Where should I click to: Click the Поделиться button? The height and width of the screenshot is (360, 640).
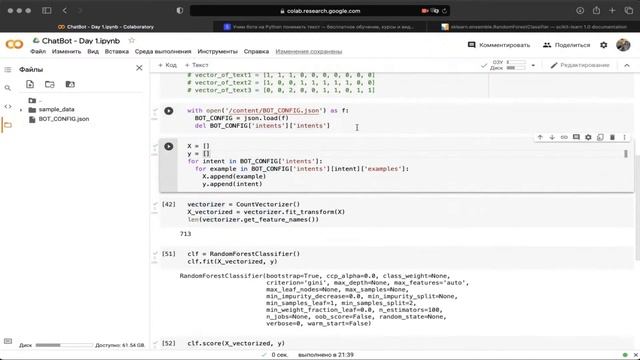point(567,45)
